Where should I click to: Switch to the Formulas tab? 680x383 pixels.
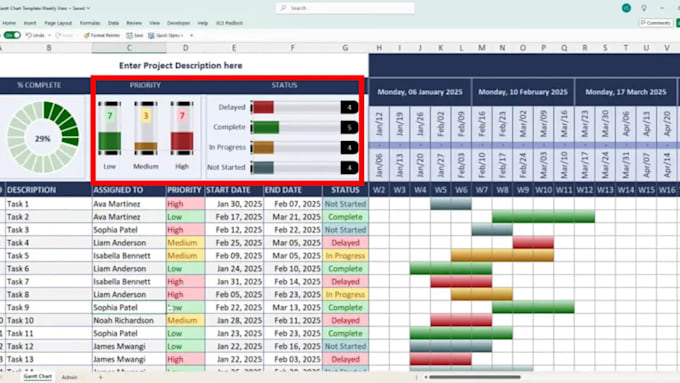pos(90,23)
